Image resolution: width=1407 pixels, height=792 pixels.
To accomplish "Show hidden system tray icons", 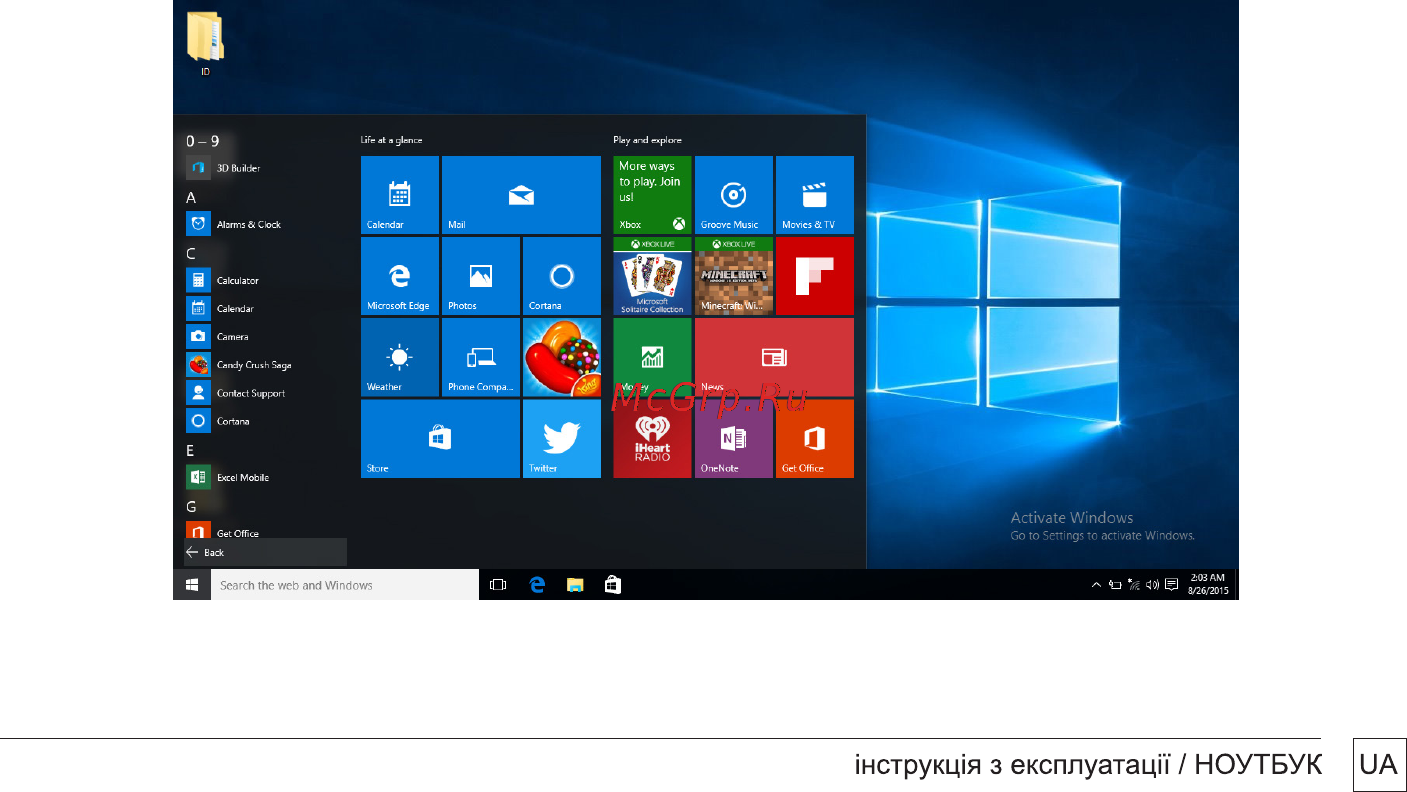I will (x=1096, y=585).
